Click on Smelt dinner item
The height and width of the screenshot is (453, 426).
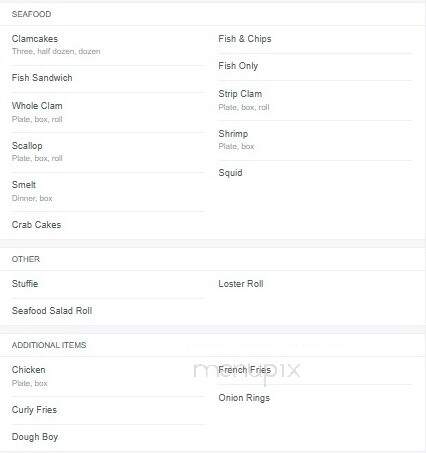click(x=24, y=185)
